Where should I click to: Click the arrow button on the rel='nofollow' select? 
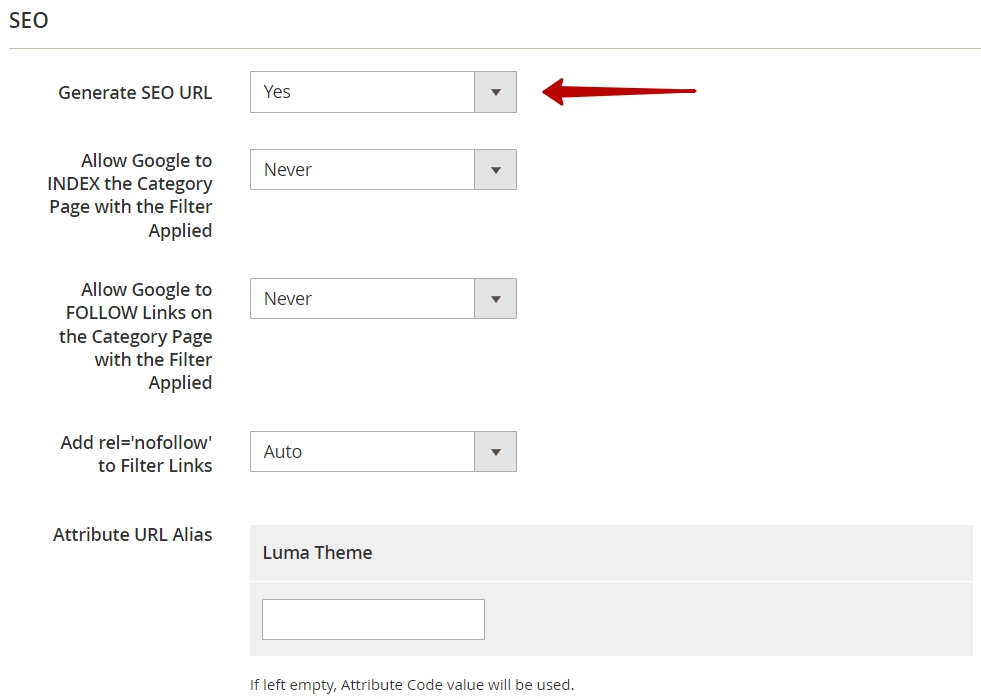point(496,451)
